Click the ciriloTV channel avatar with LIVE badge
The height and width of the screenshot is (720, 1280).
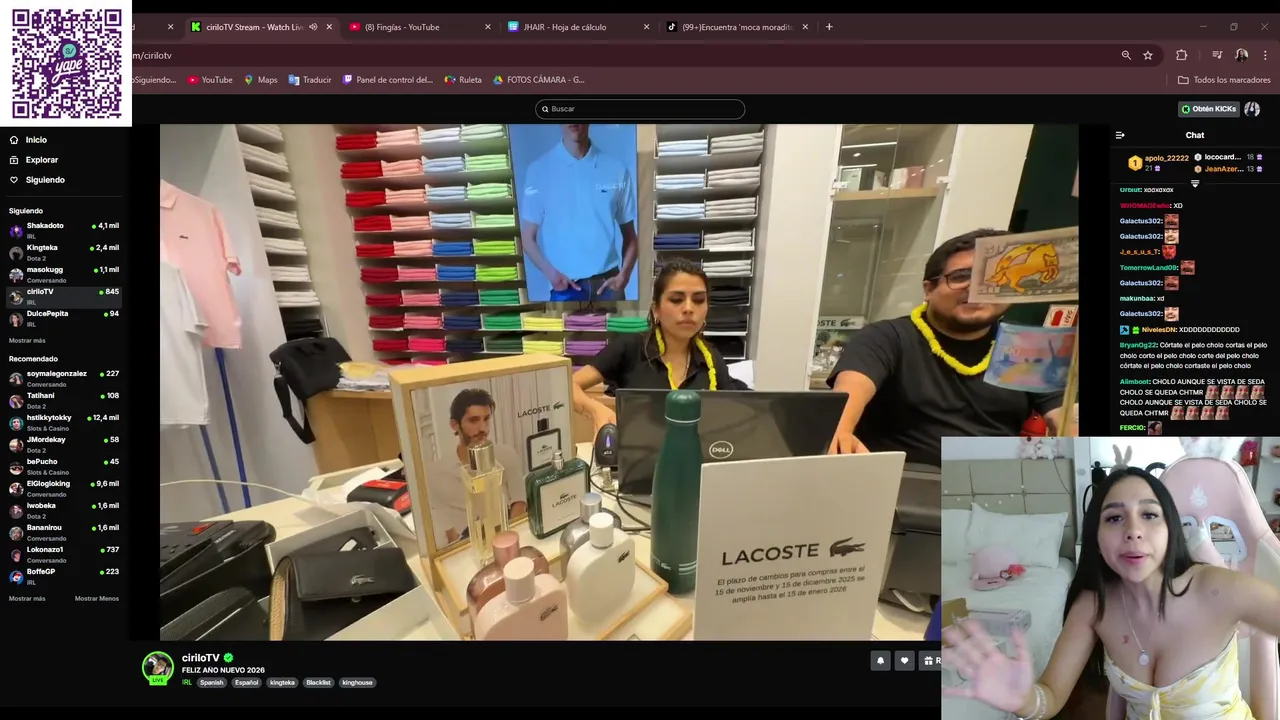[157, 668]
